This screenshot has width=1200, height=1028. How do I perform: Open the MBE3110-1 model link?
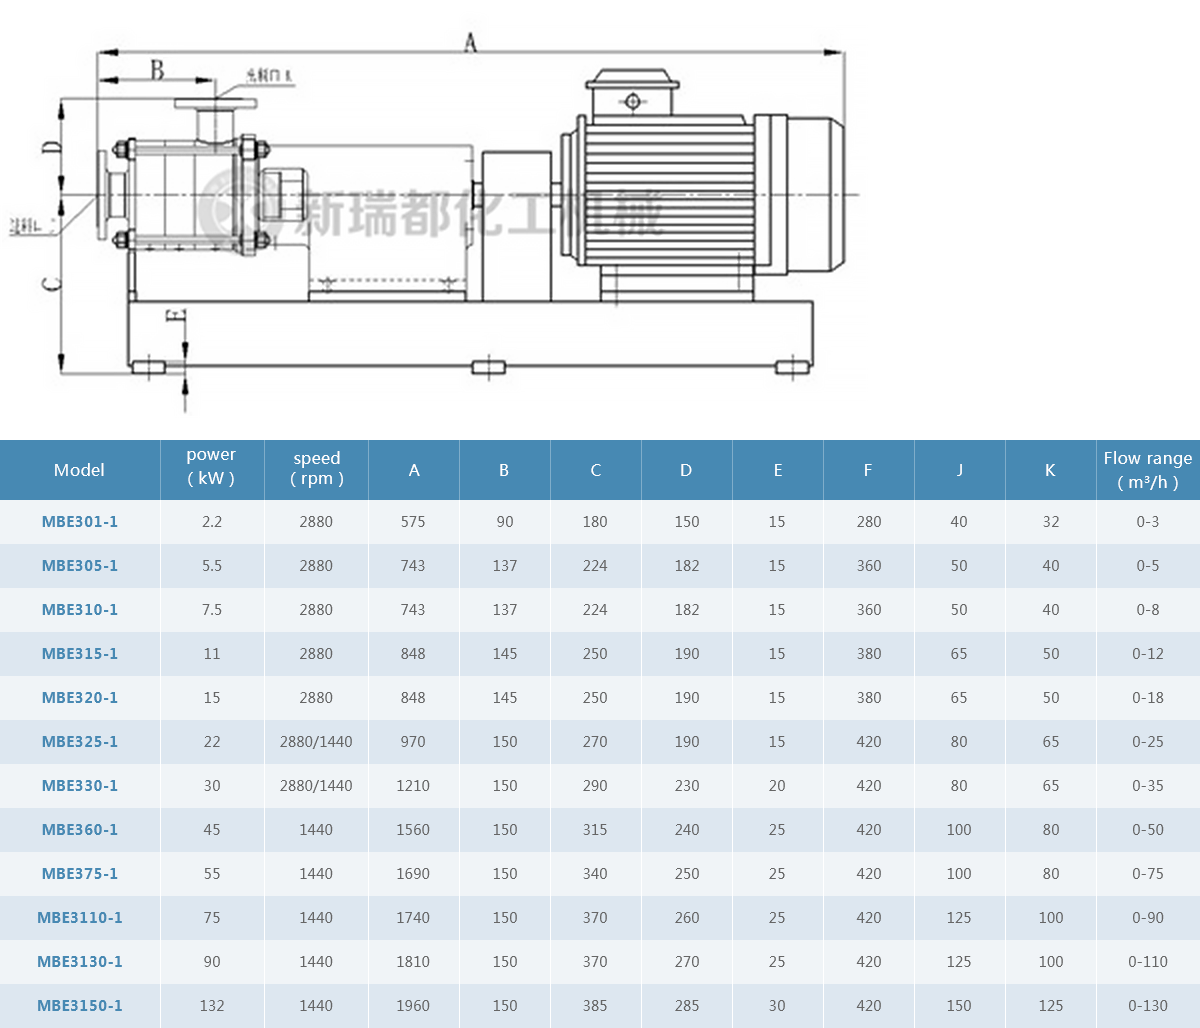80,918
